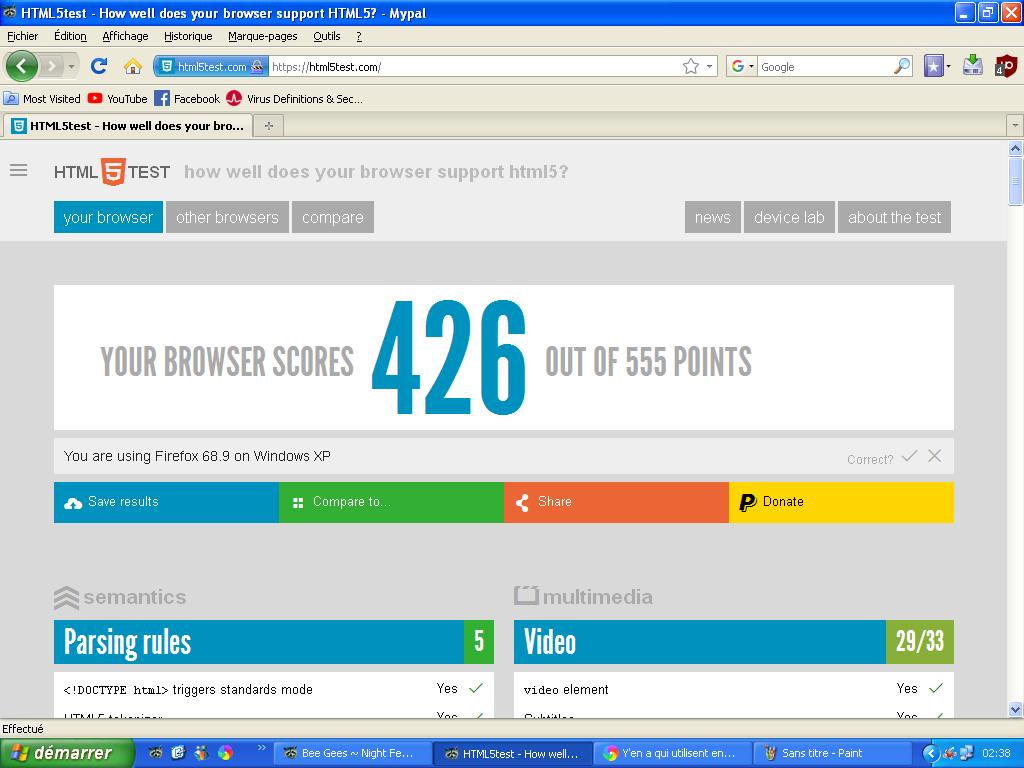Expand hidden system tray icons arrow
Image resolution: width=1024 pixels, height=768 pixels.
[930, 754]
